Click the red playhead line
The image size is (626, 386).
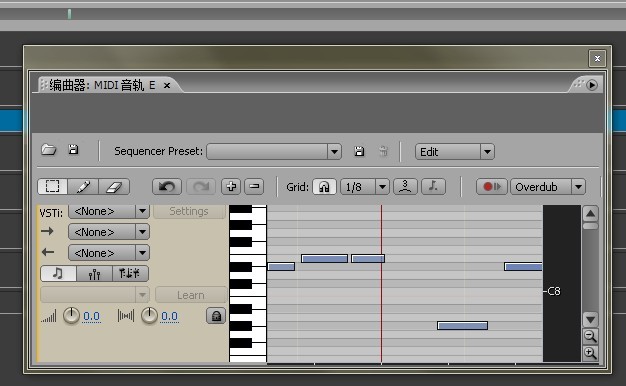tap(381, 283)
